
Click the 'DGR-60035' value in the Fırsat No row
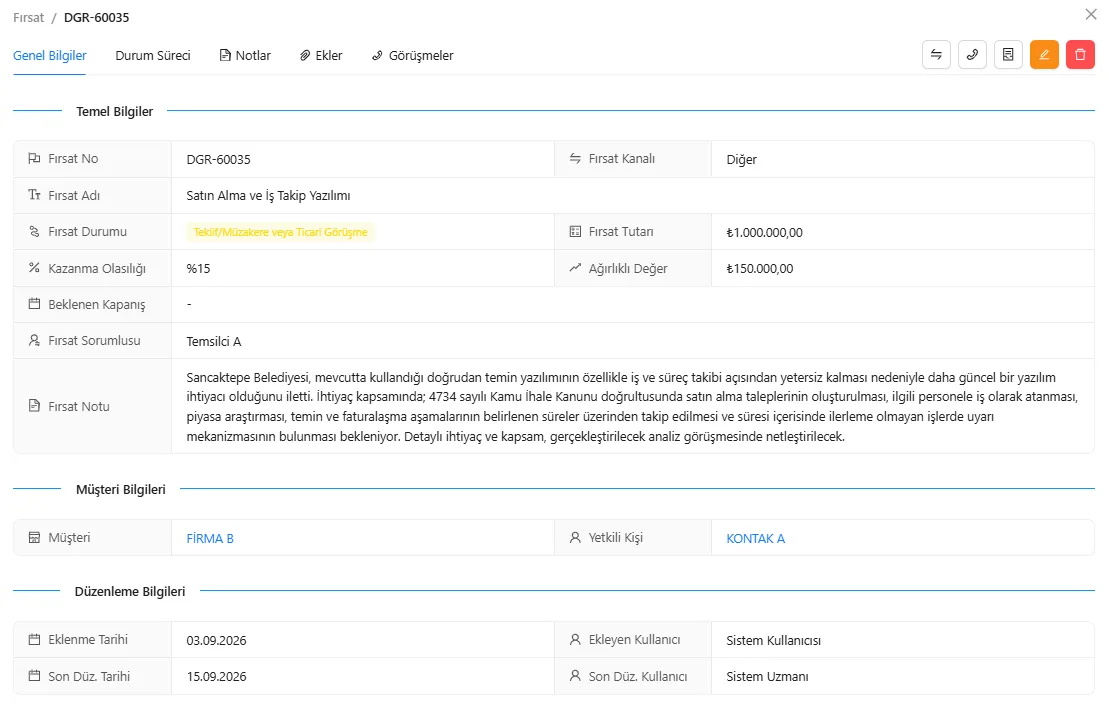(219, 160)
